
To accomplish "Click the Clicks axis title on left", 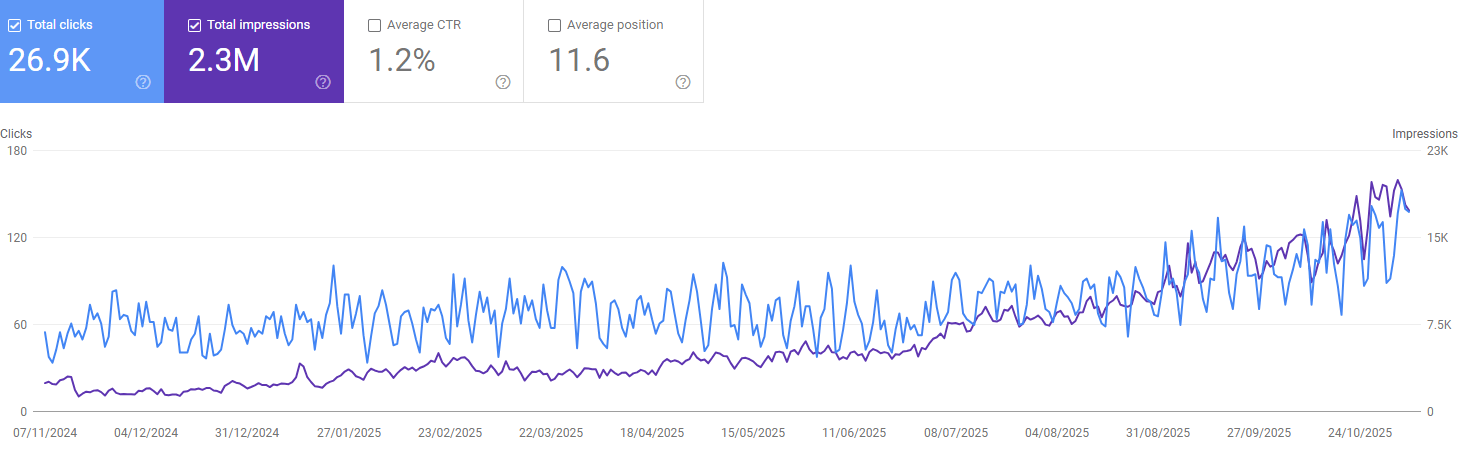I will [16, 133].
